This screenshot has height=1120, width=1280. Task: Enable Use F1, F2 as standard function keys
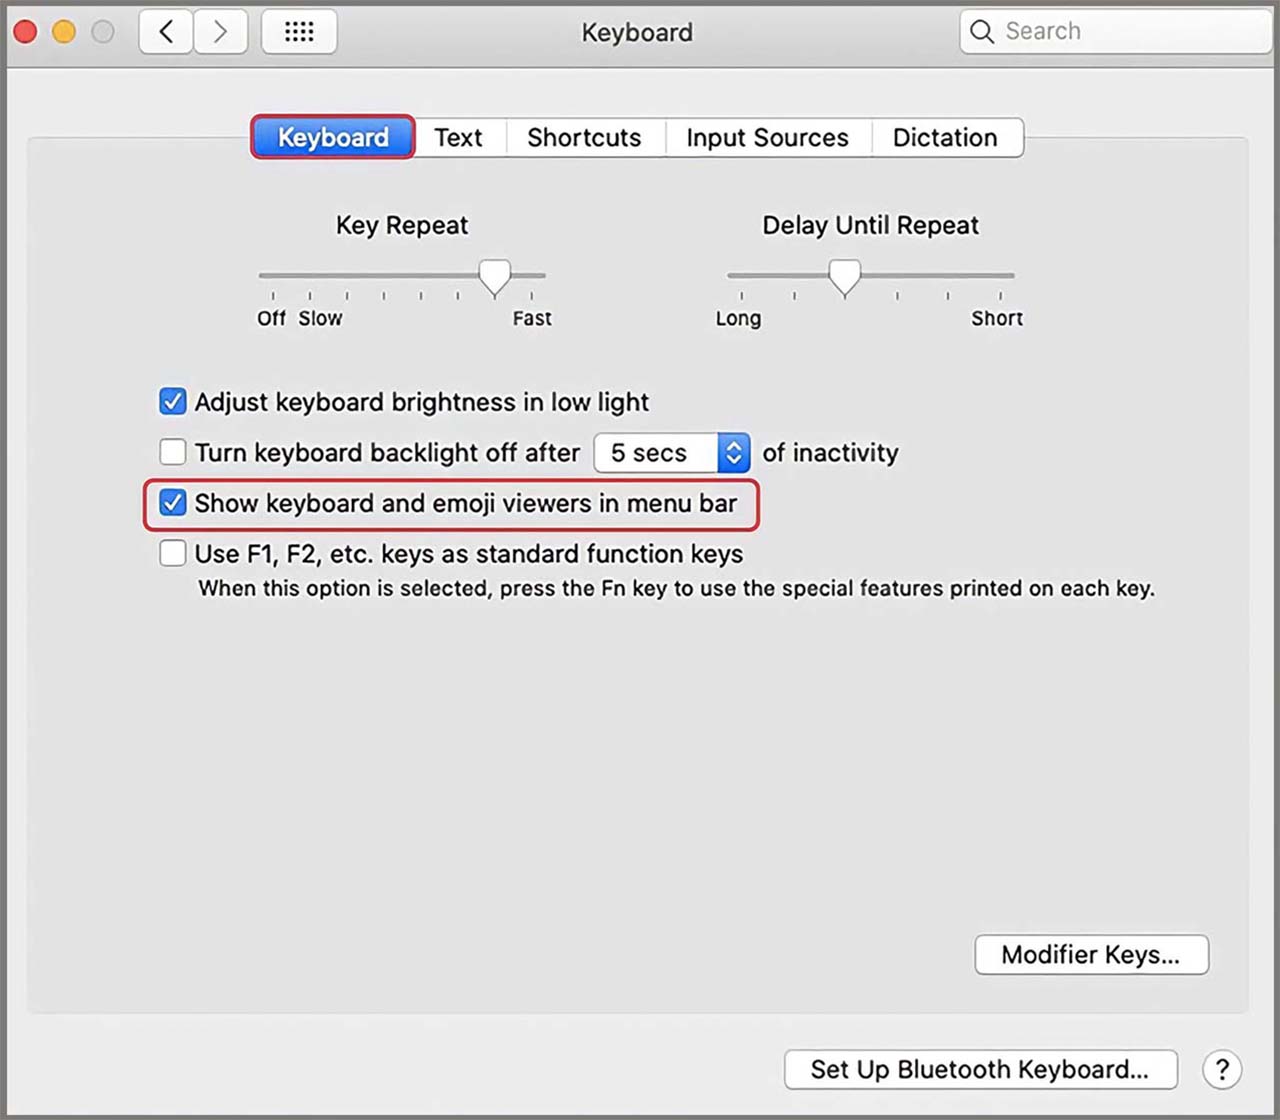[172, 553]
